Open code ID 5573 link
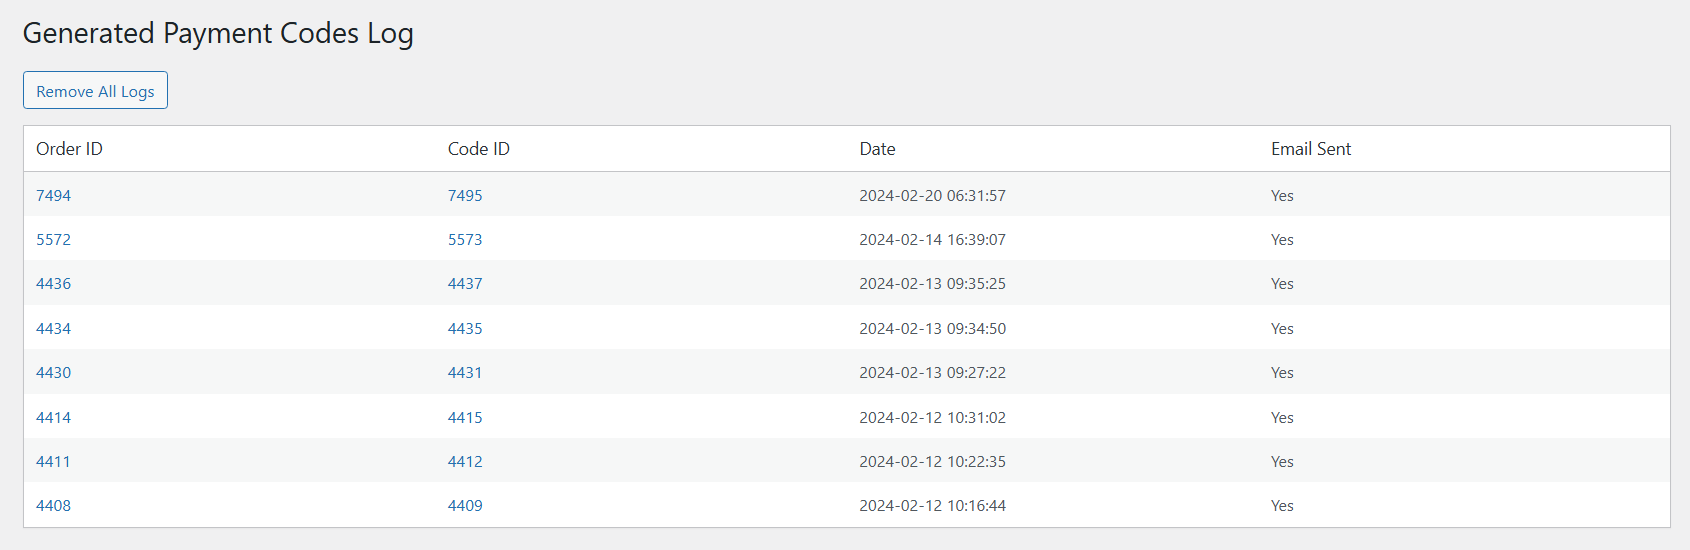 pyautogui.click(x=465, y=240)
